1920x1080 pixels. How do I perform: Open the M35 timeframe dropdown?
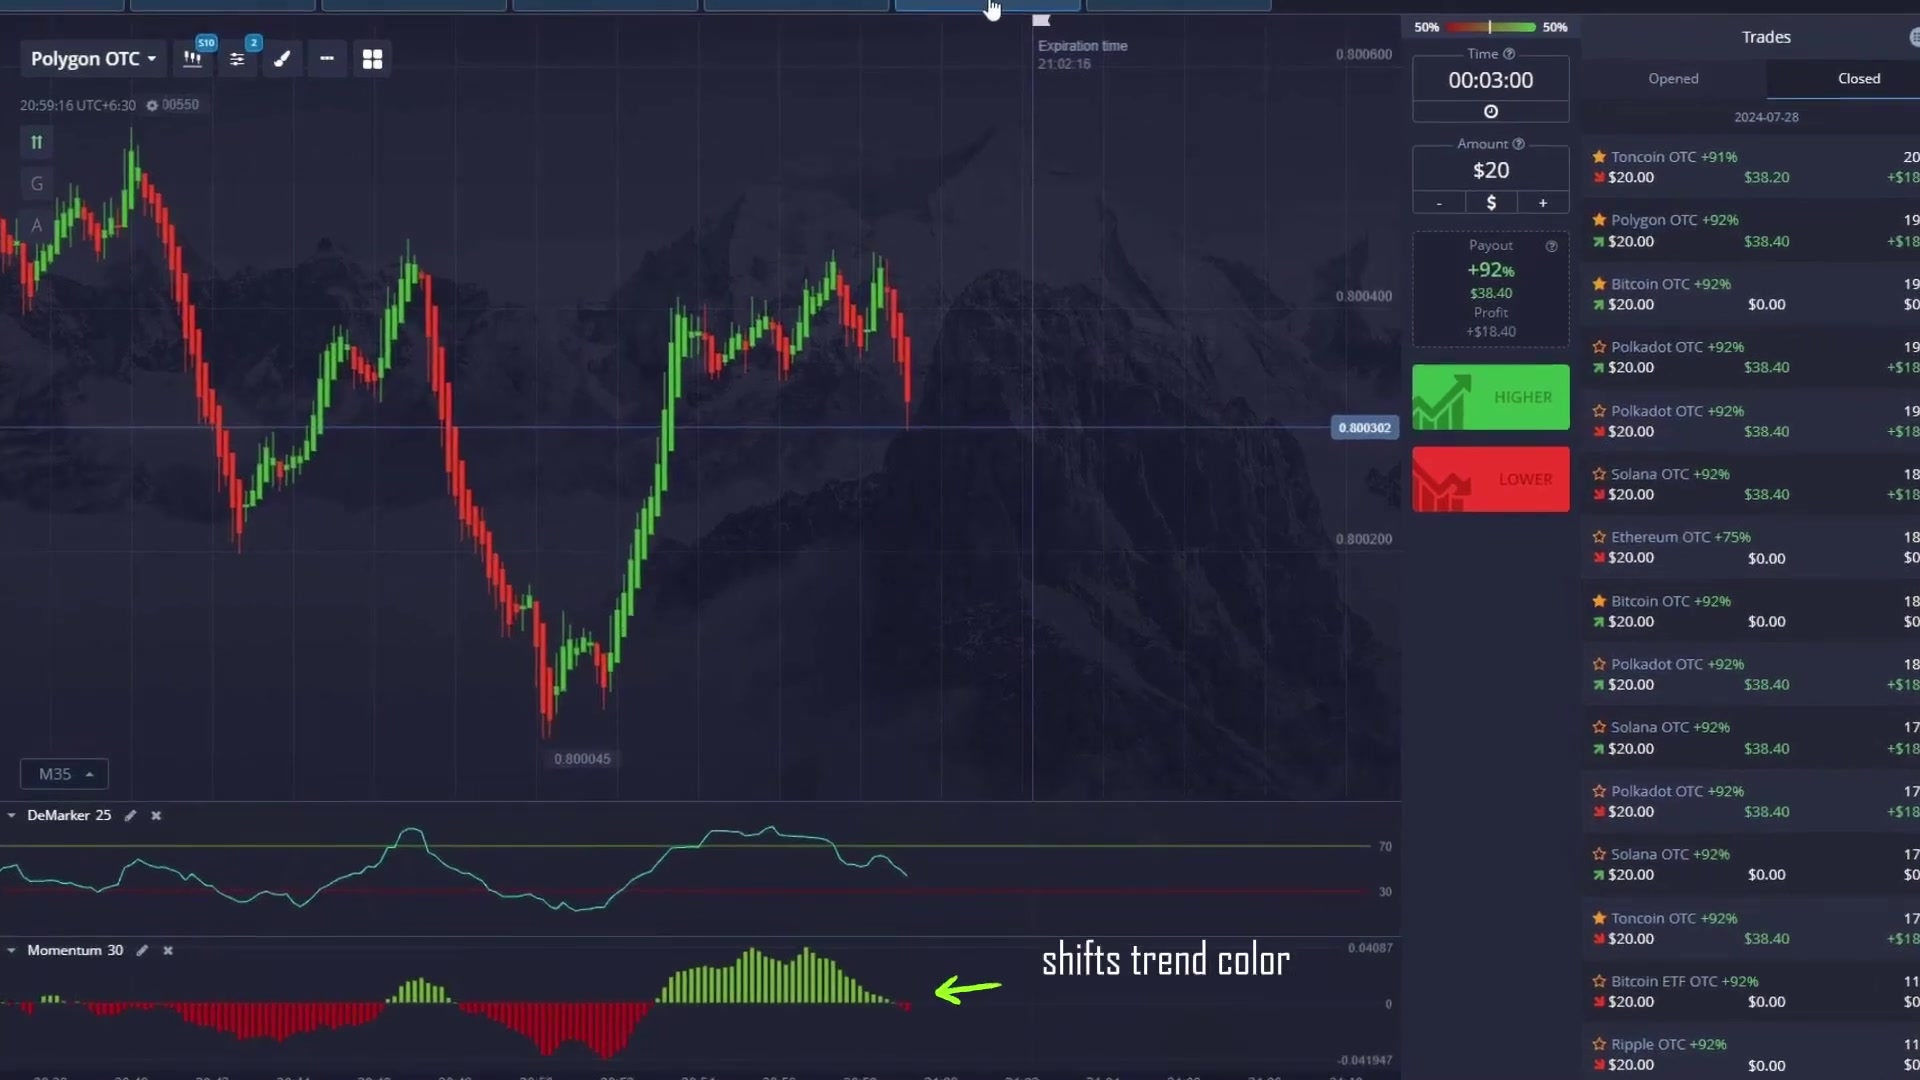(64, 774)
